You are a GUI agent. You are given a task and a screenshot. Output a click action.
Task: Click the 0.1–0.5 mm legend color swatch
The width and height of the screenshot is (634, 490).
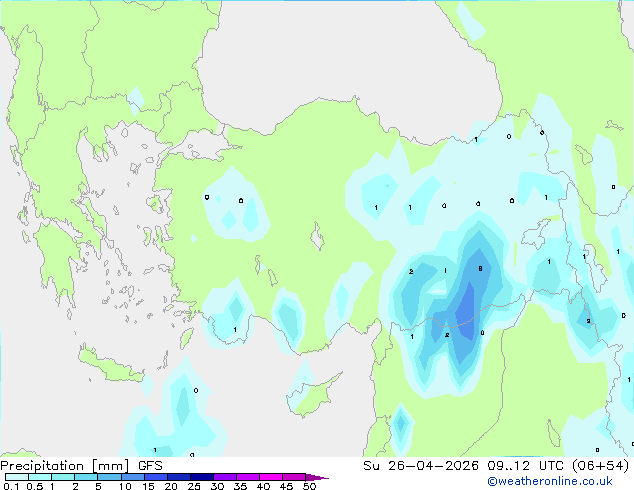[x=17, y=477]
